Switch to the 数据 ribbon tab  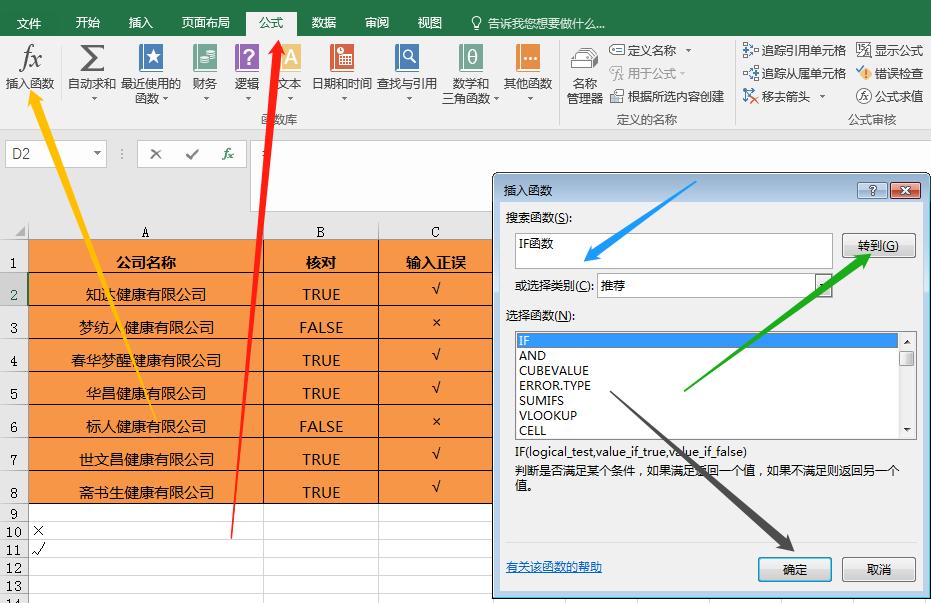pyautogui.click(x=323, y=21)
